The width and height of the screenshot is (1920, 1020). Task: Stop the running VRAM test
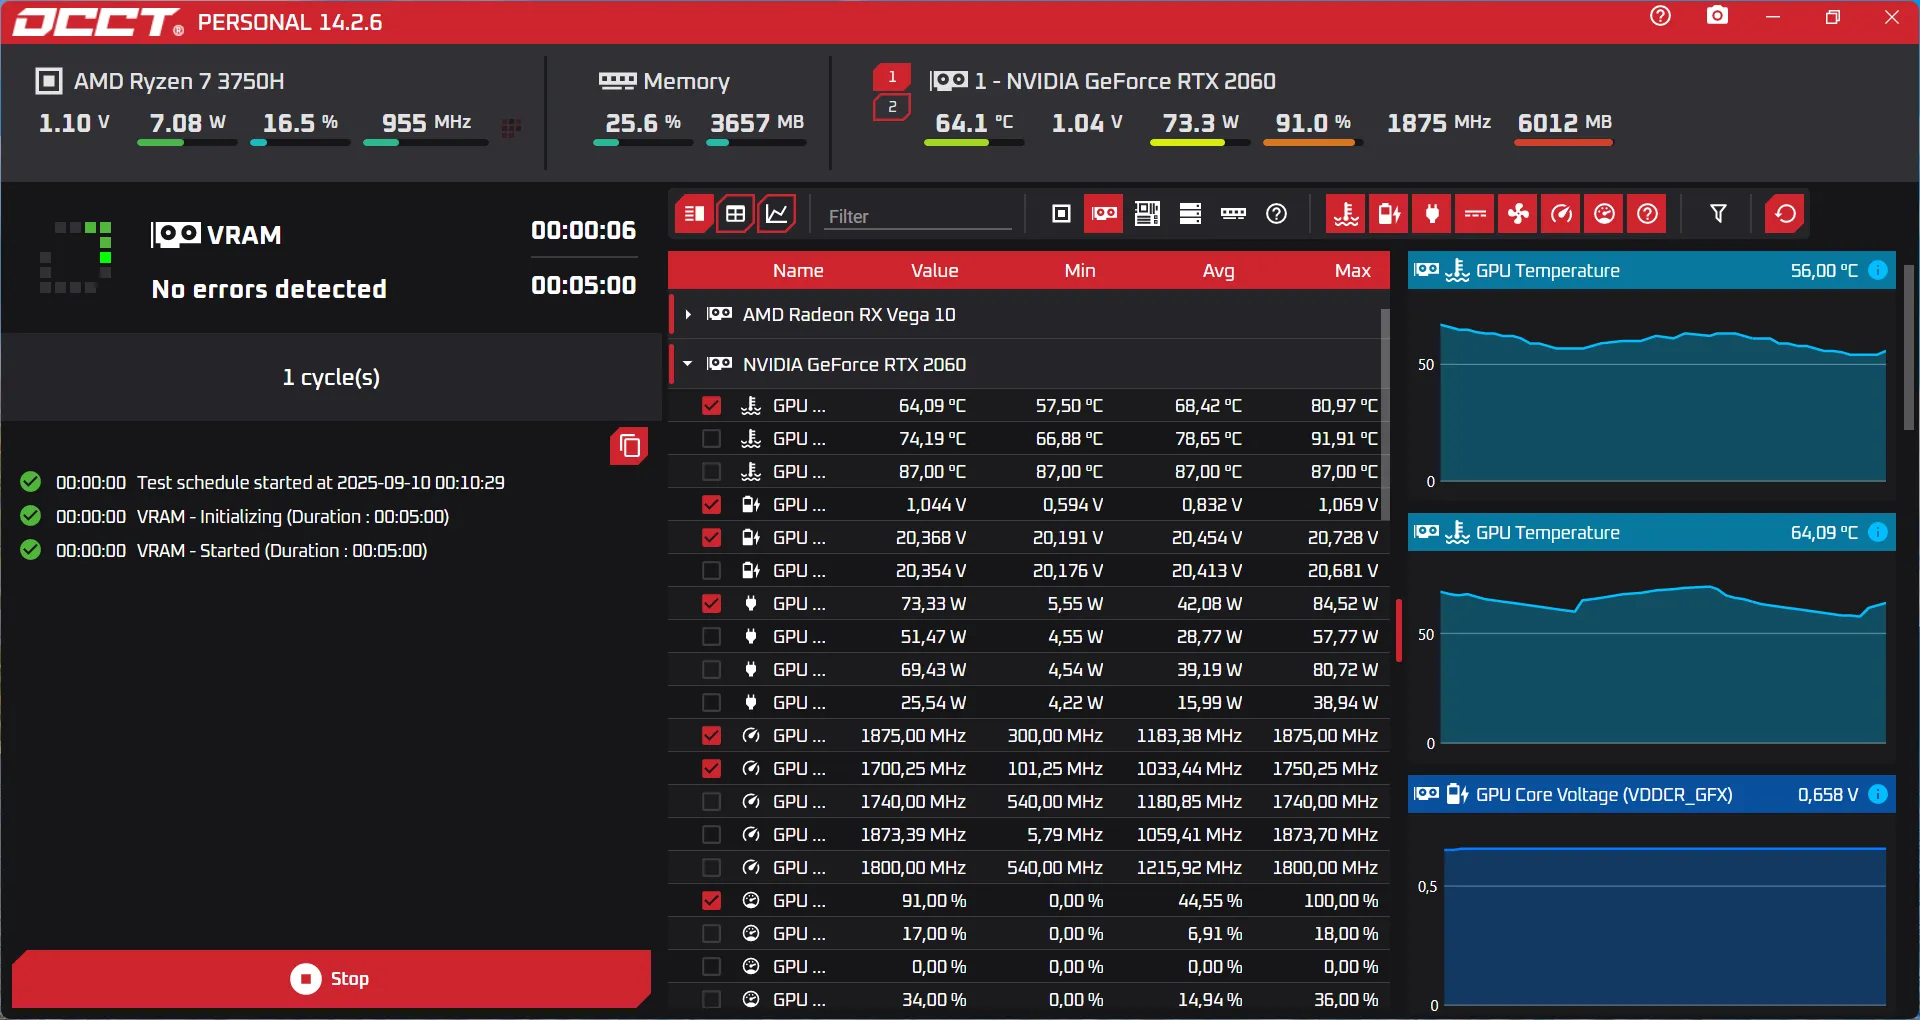pos(330,978)
